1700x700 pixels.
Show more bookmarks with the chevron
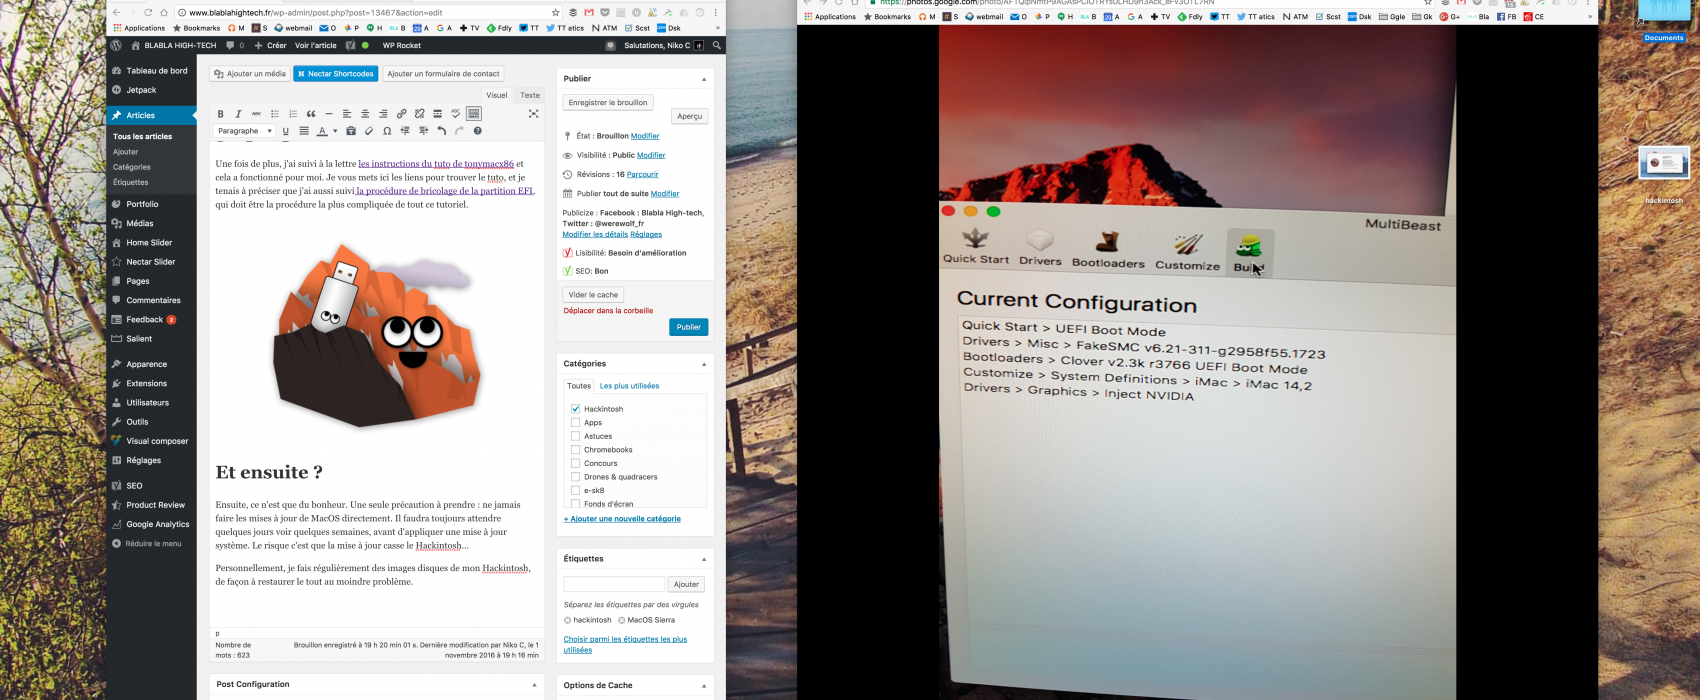(716, 28)
